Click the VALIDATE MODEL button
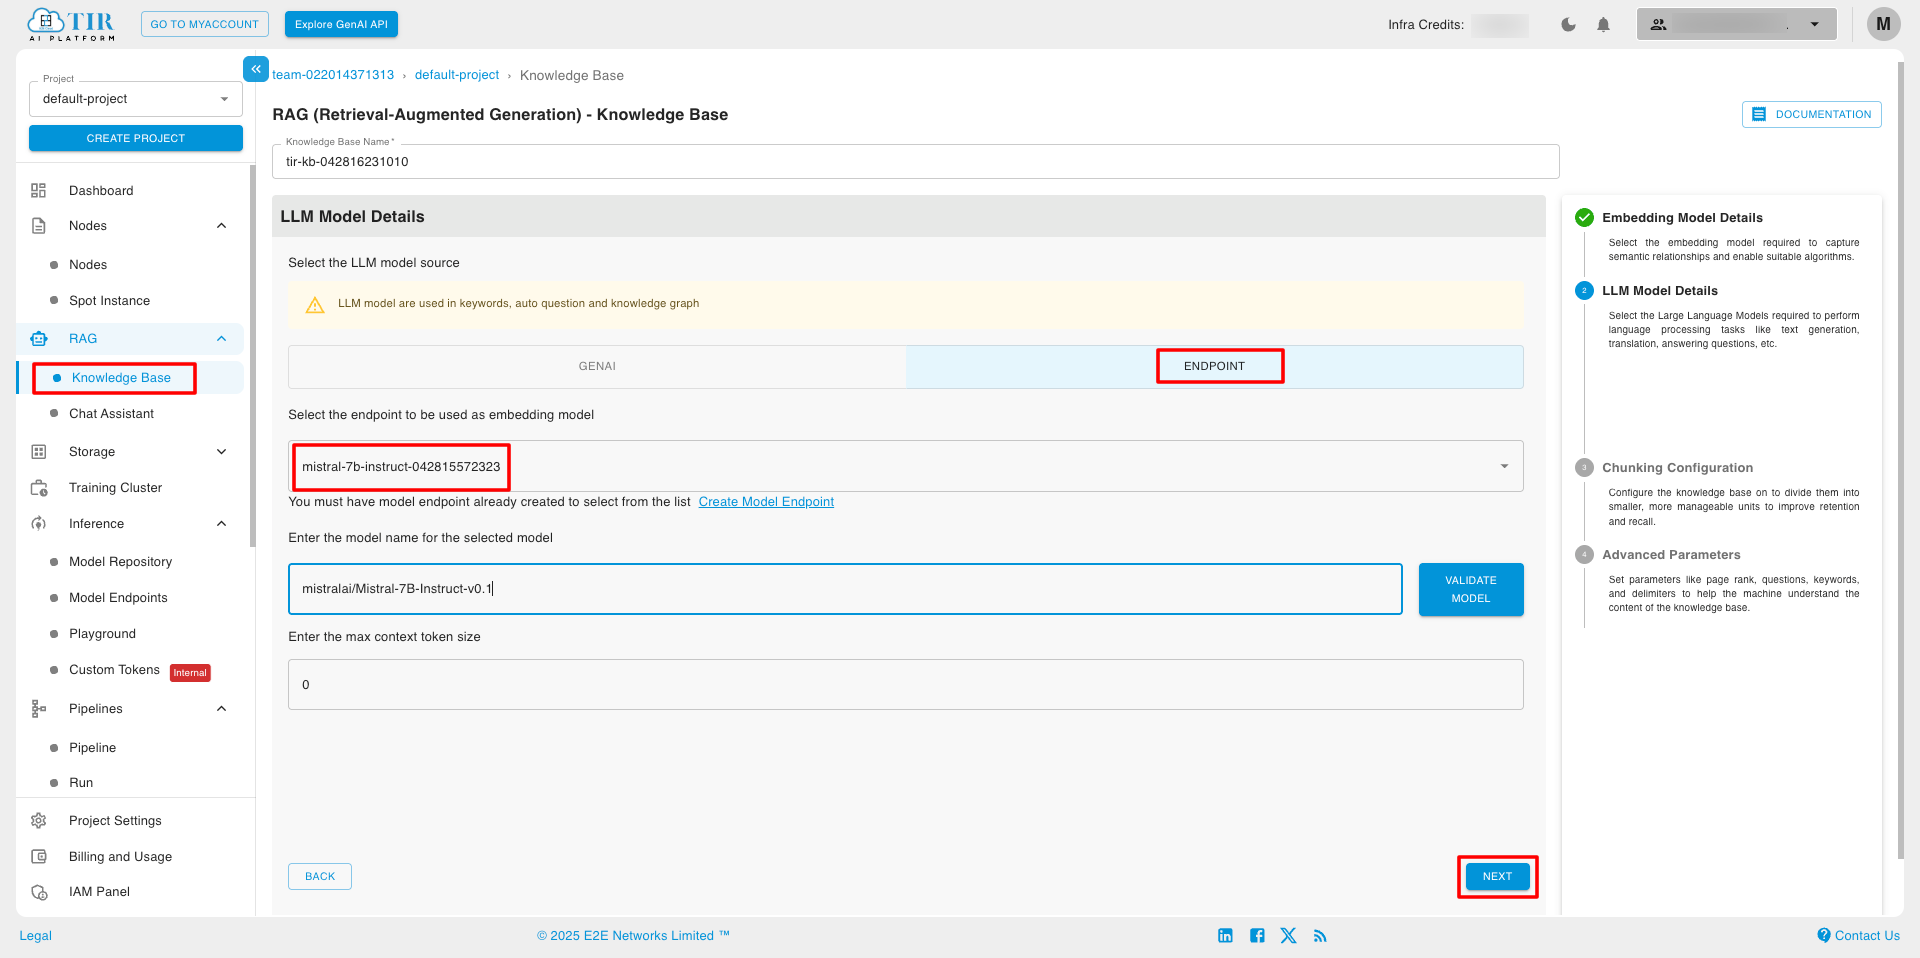Viewport: 1920px width, 958px height. tap(1470, 589)
